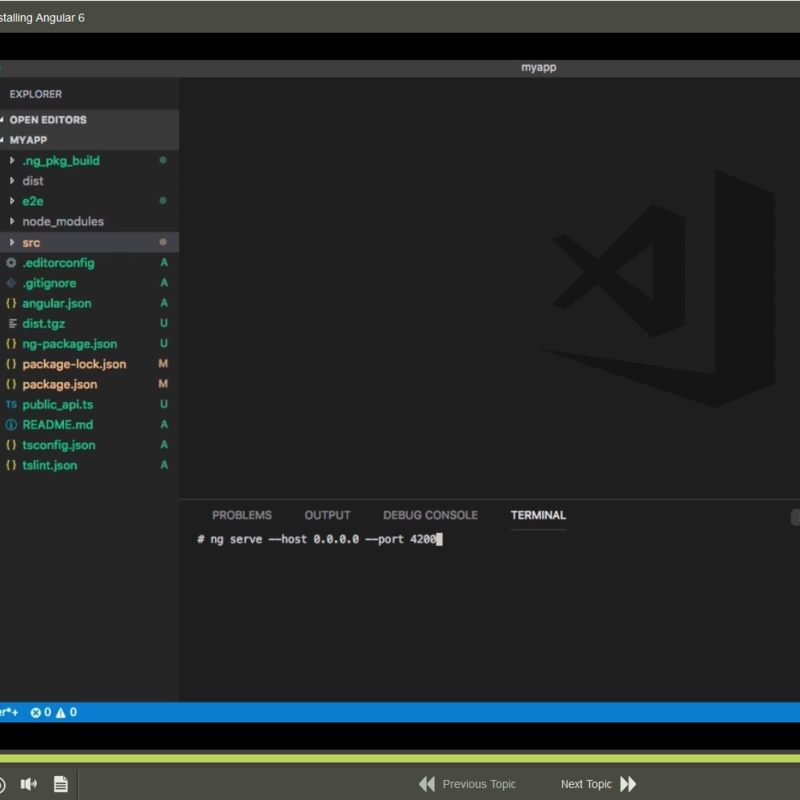Click the braces icon beside tslint.json
Screen dimensions: 800x800
click(x=11, y=465)
